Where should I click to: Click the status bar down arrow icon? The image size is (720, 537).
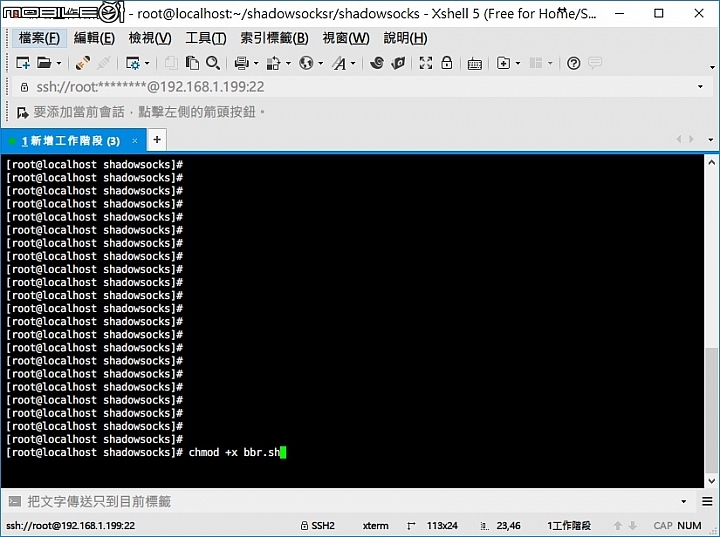point(633,526)
